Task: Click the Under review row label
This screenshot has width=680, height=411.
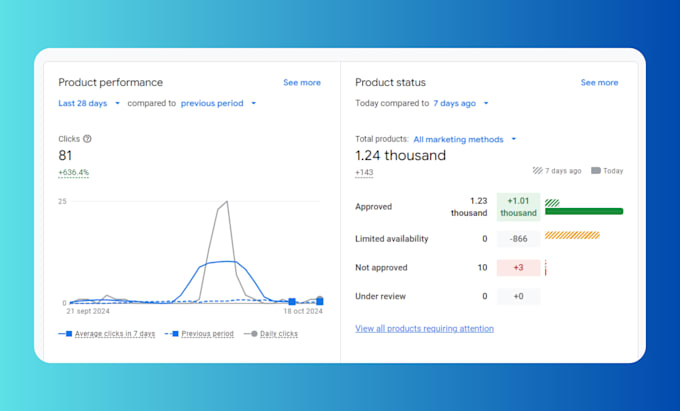Action: [x=380, y=297]
